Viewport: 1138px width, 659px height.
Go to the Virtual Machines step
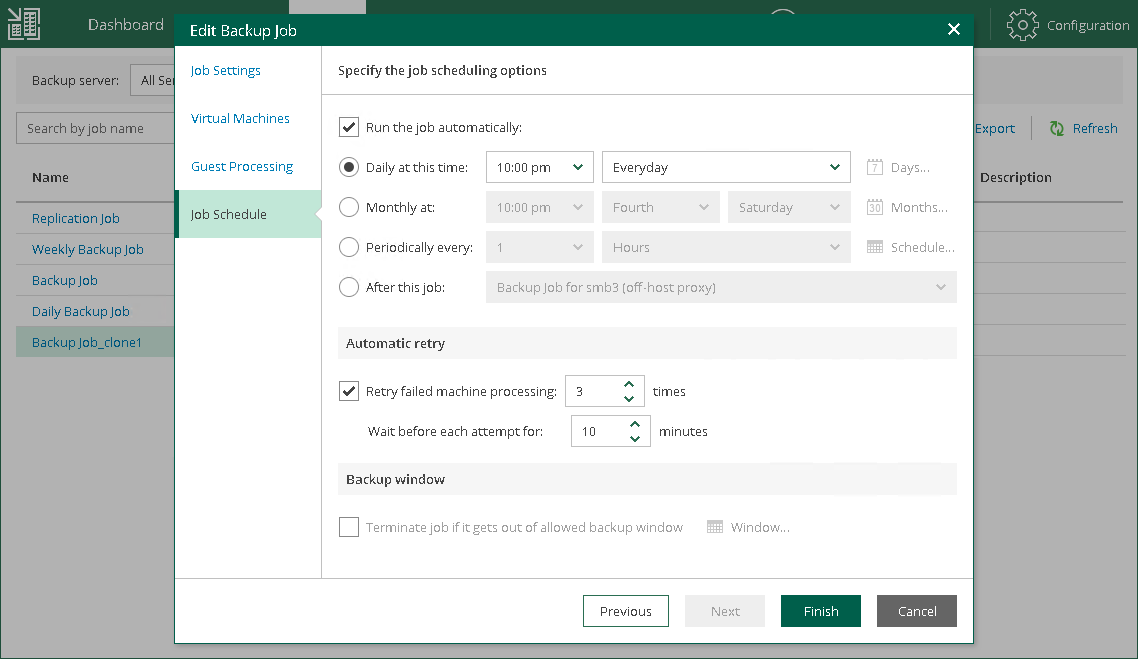click(240, 118)
